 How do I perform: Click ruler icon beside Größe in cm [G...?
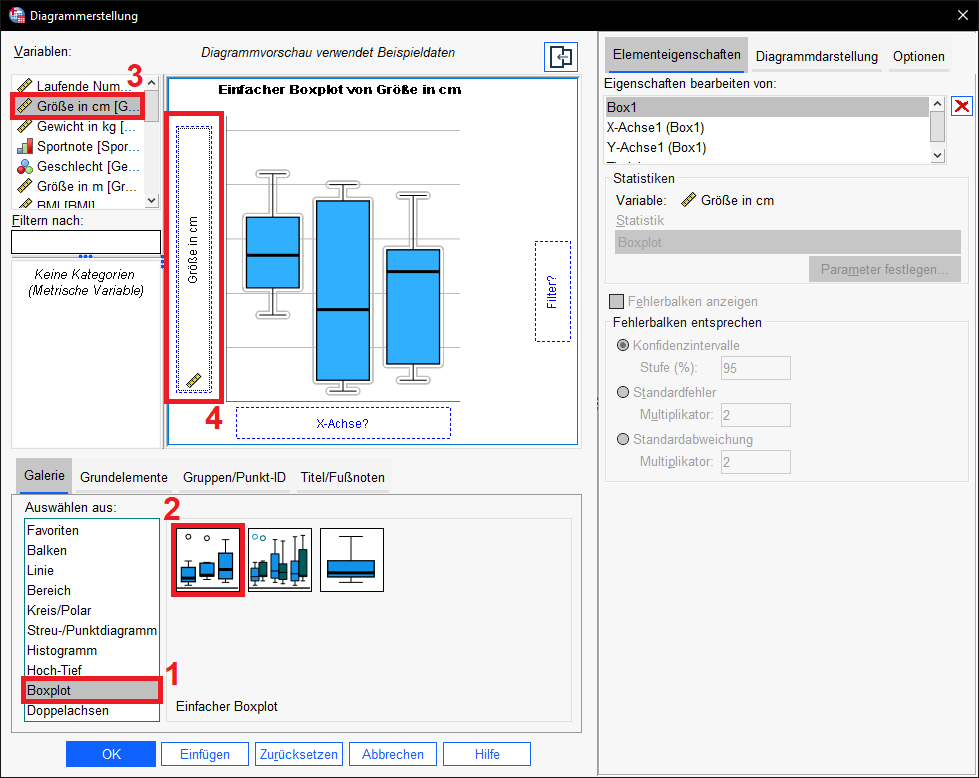[x=24, y=106]
